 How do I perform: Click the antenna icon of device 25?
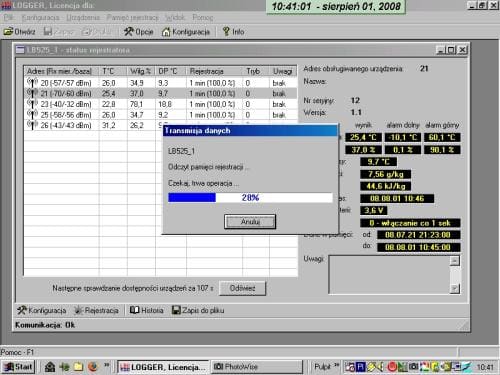click(x=32, y=115)
